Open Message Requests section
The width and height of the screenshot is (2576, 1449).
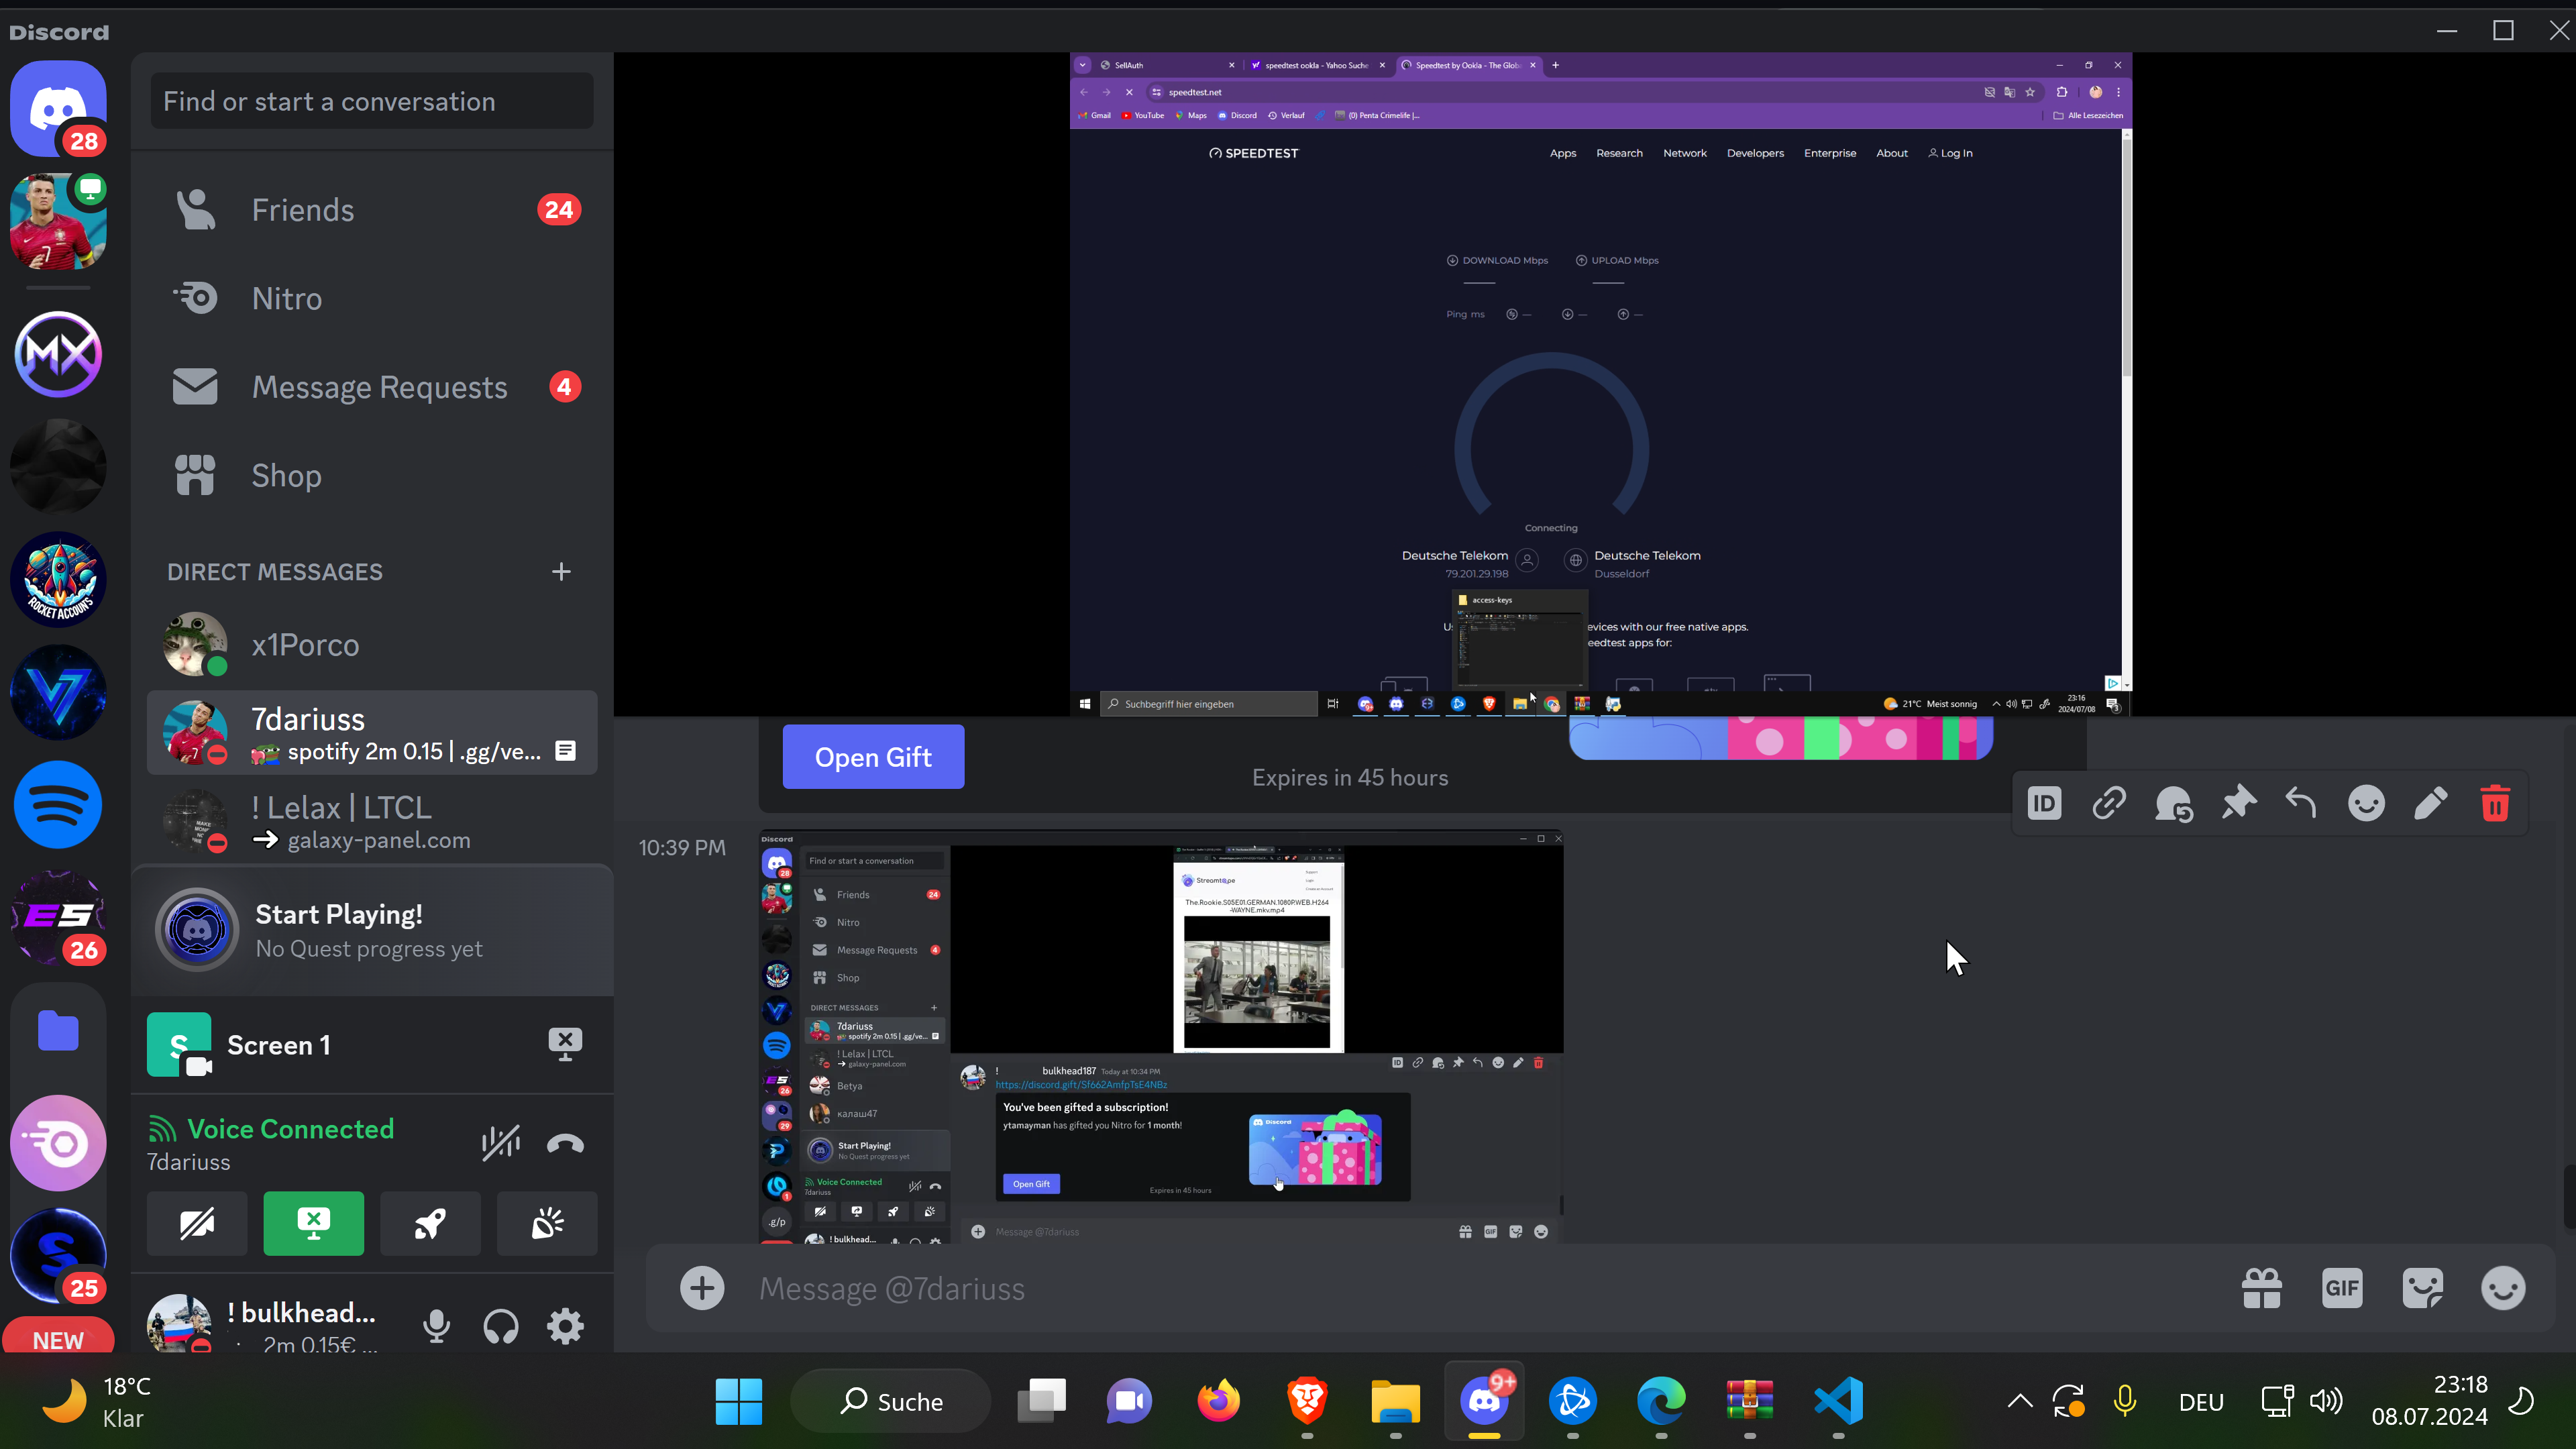tap(379, 387)
